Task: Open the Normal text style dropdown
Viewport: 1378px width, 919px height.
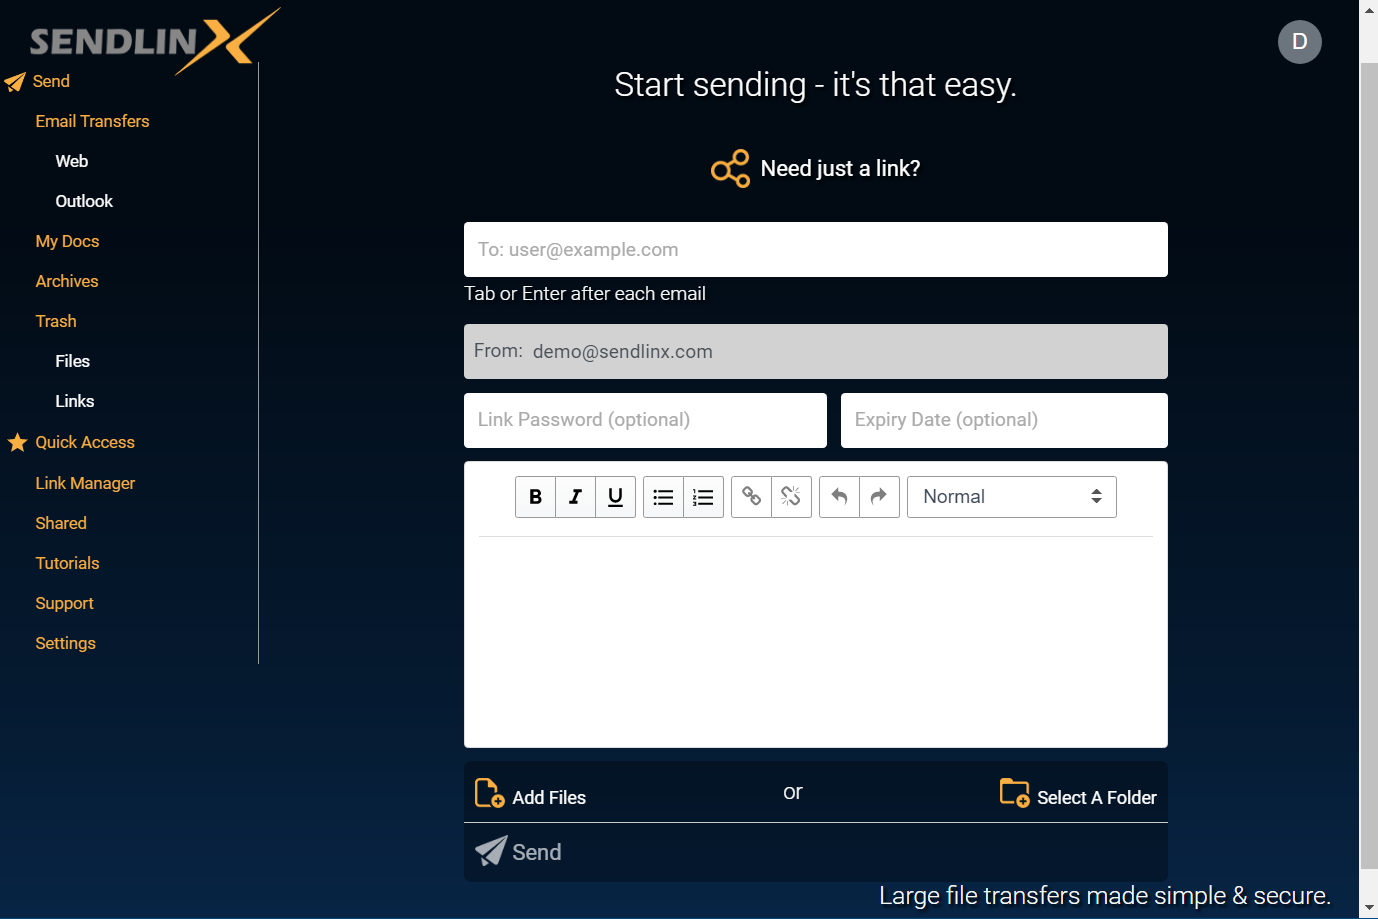Action: pyautogui.click(x=1011, y=497)
